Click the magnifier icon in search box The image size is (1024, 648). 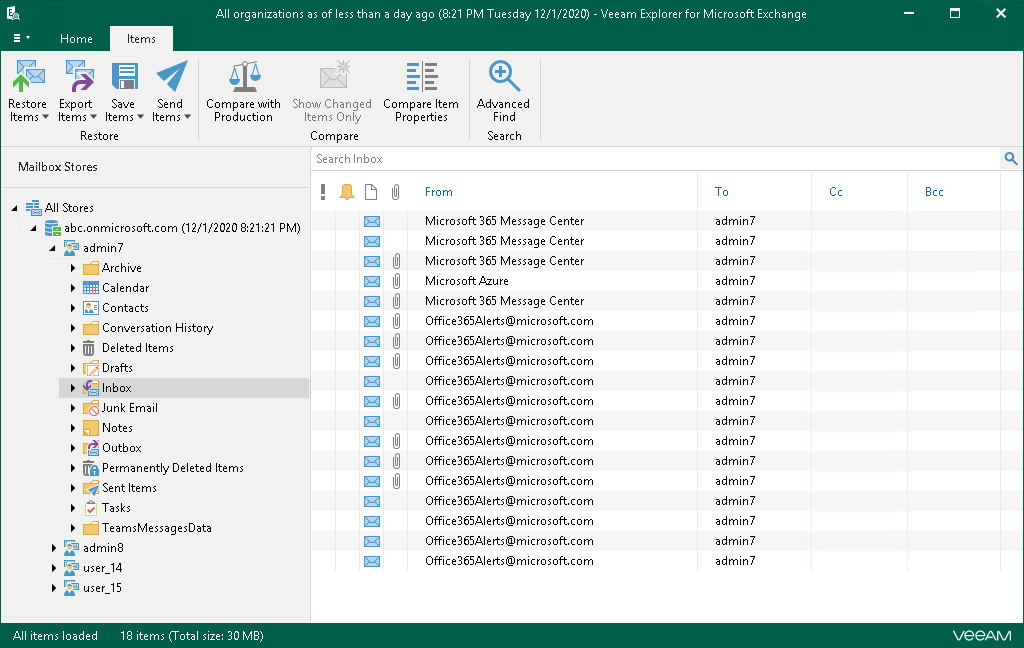point(1010,159)
